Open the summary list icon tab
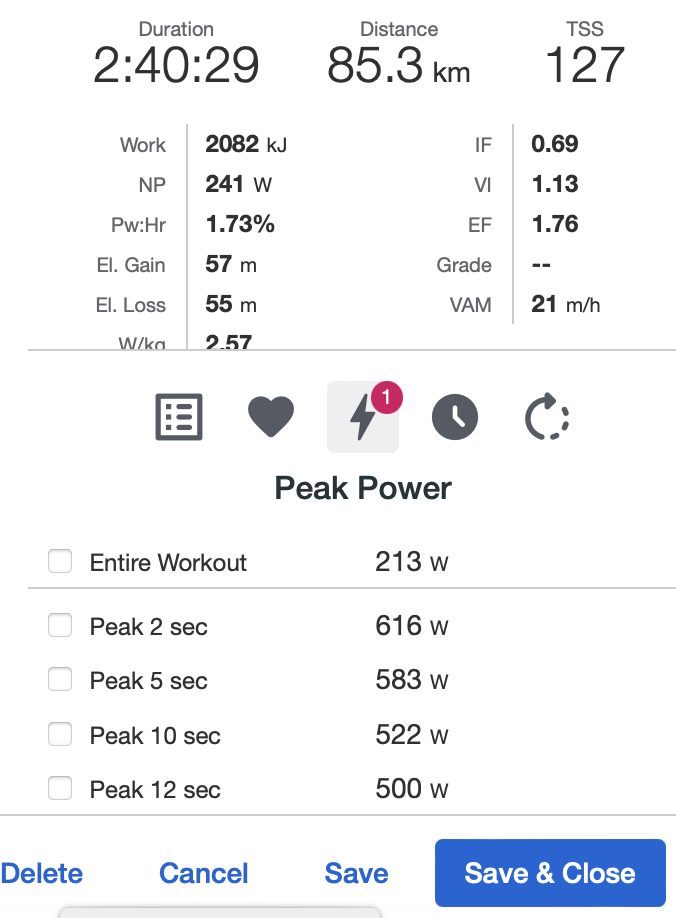Viewport: 676px width, 918px height. tap(179, 417)
